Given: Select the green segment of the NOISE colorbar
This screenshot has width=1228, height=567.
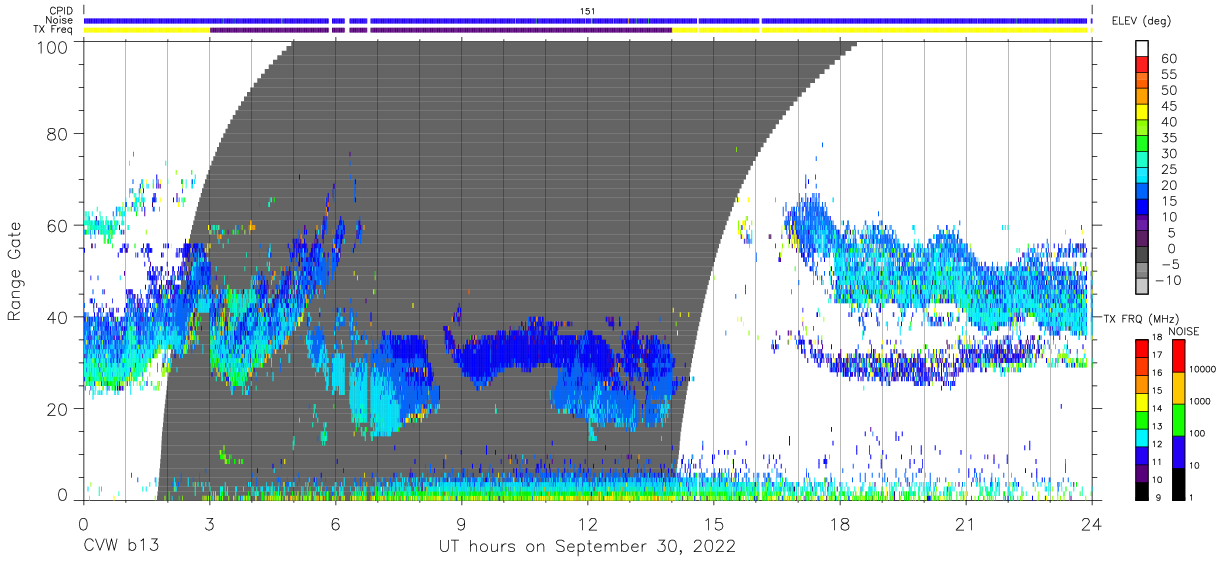Looking at the screenshot, I should click(x=1179, y=419).
